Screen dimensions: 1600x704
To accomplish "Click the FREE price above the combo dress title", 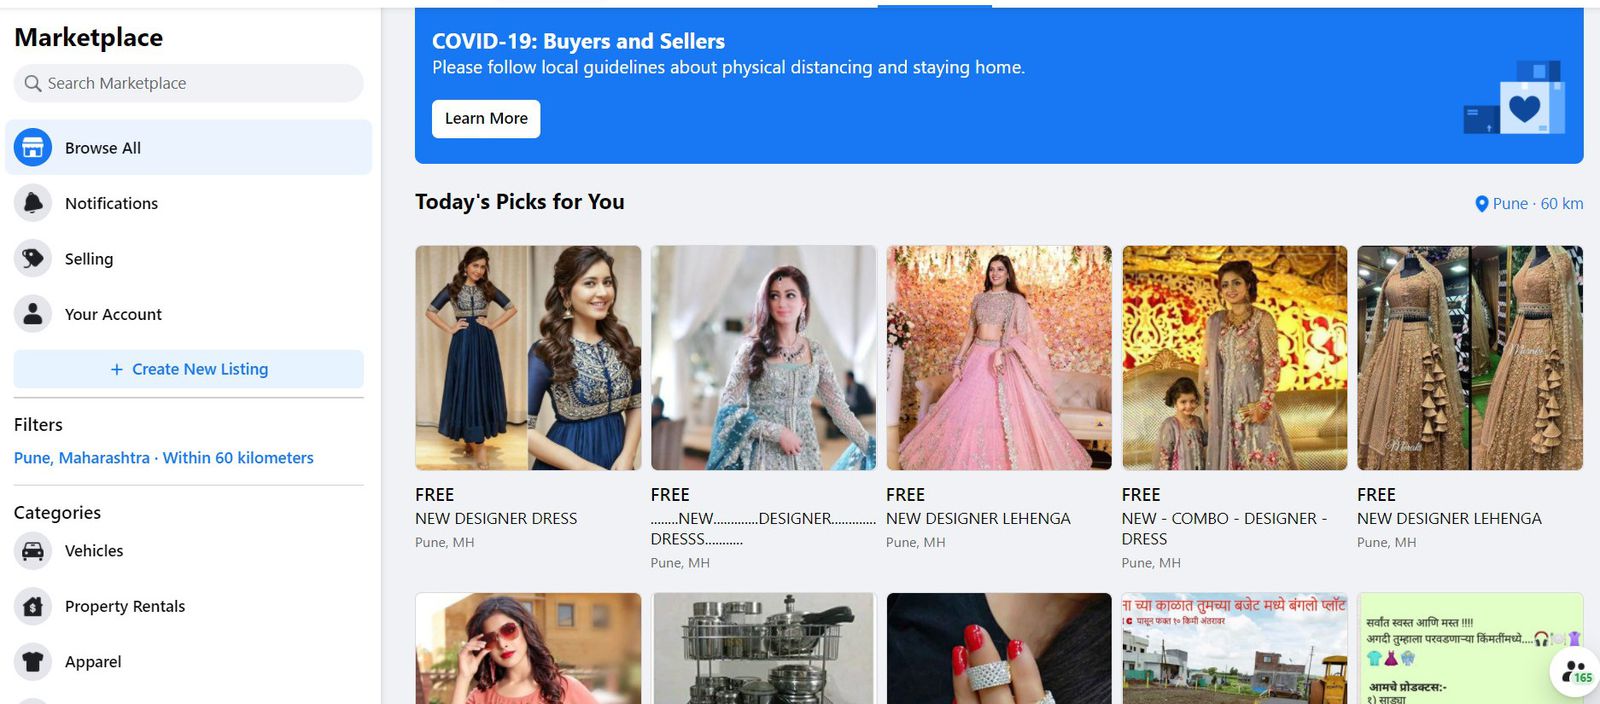I will (1141, 495).
